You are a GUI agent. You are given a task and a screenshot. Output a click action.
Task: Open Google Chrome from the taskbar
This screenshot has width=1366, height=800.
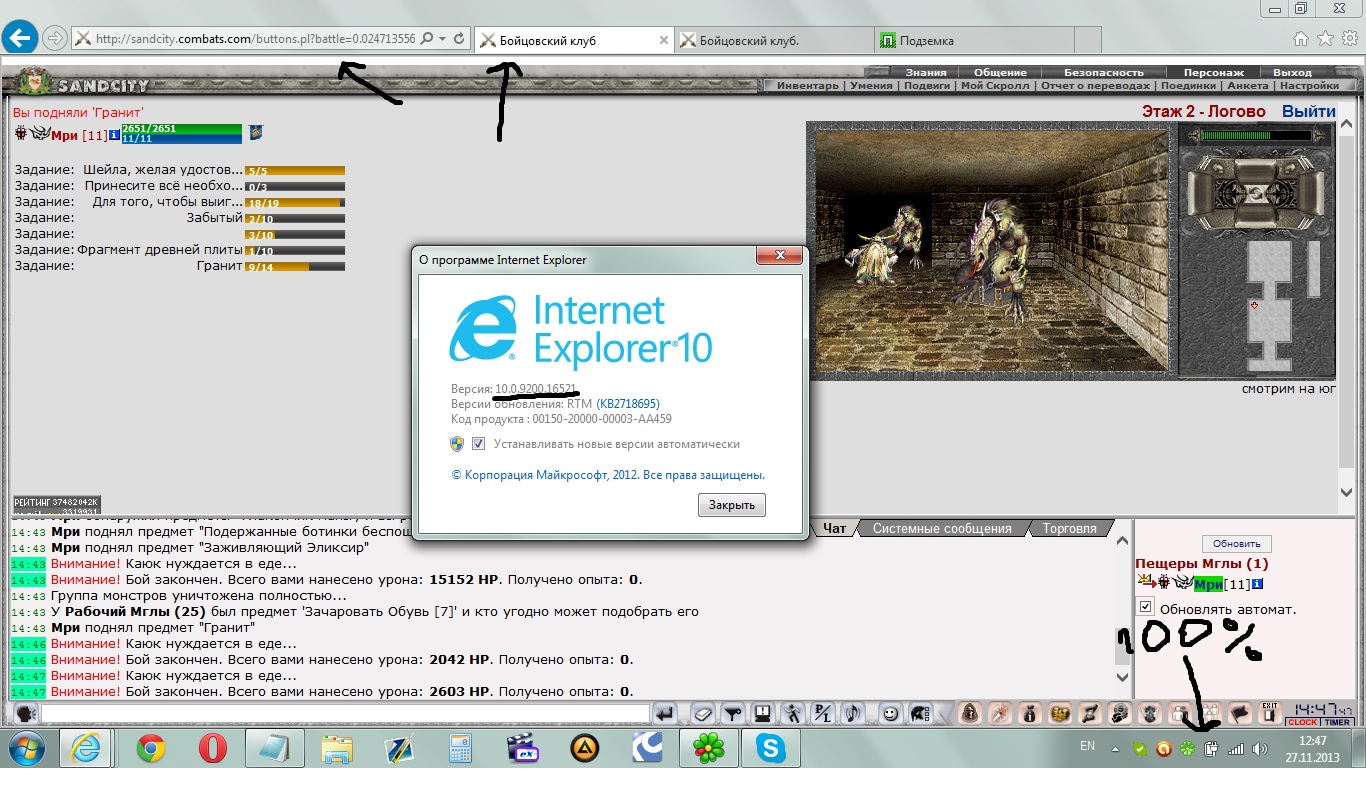pos(151,748)
